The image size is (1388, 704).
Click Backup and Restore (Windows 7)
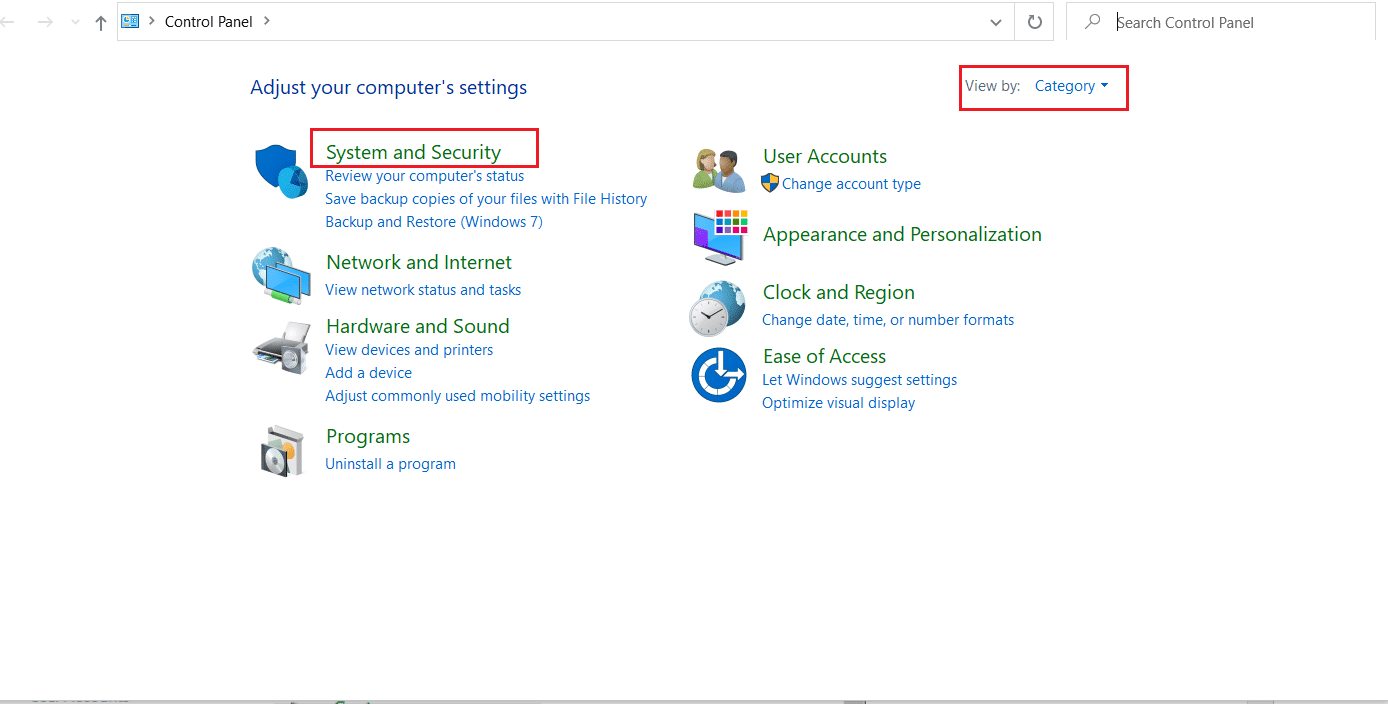pos(434,222)
